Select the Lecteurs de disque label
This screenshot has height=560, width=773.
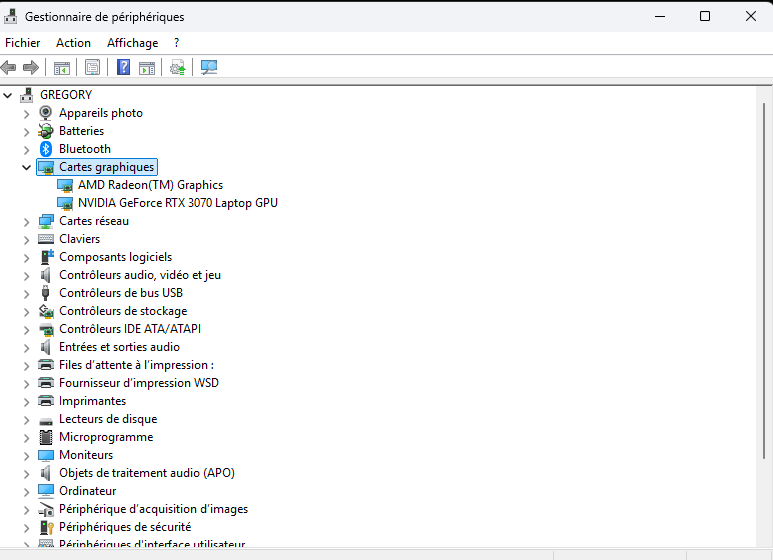pos(108,419)
